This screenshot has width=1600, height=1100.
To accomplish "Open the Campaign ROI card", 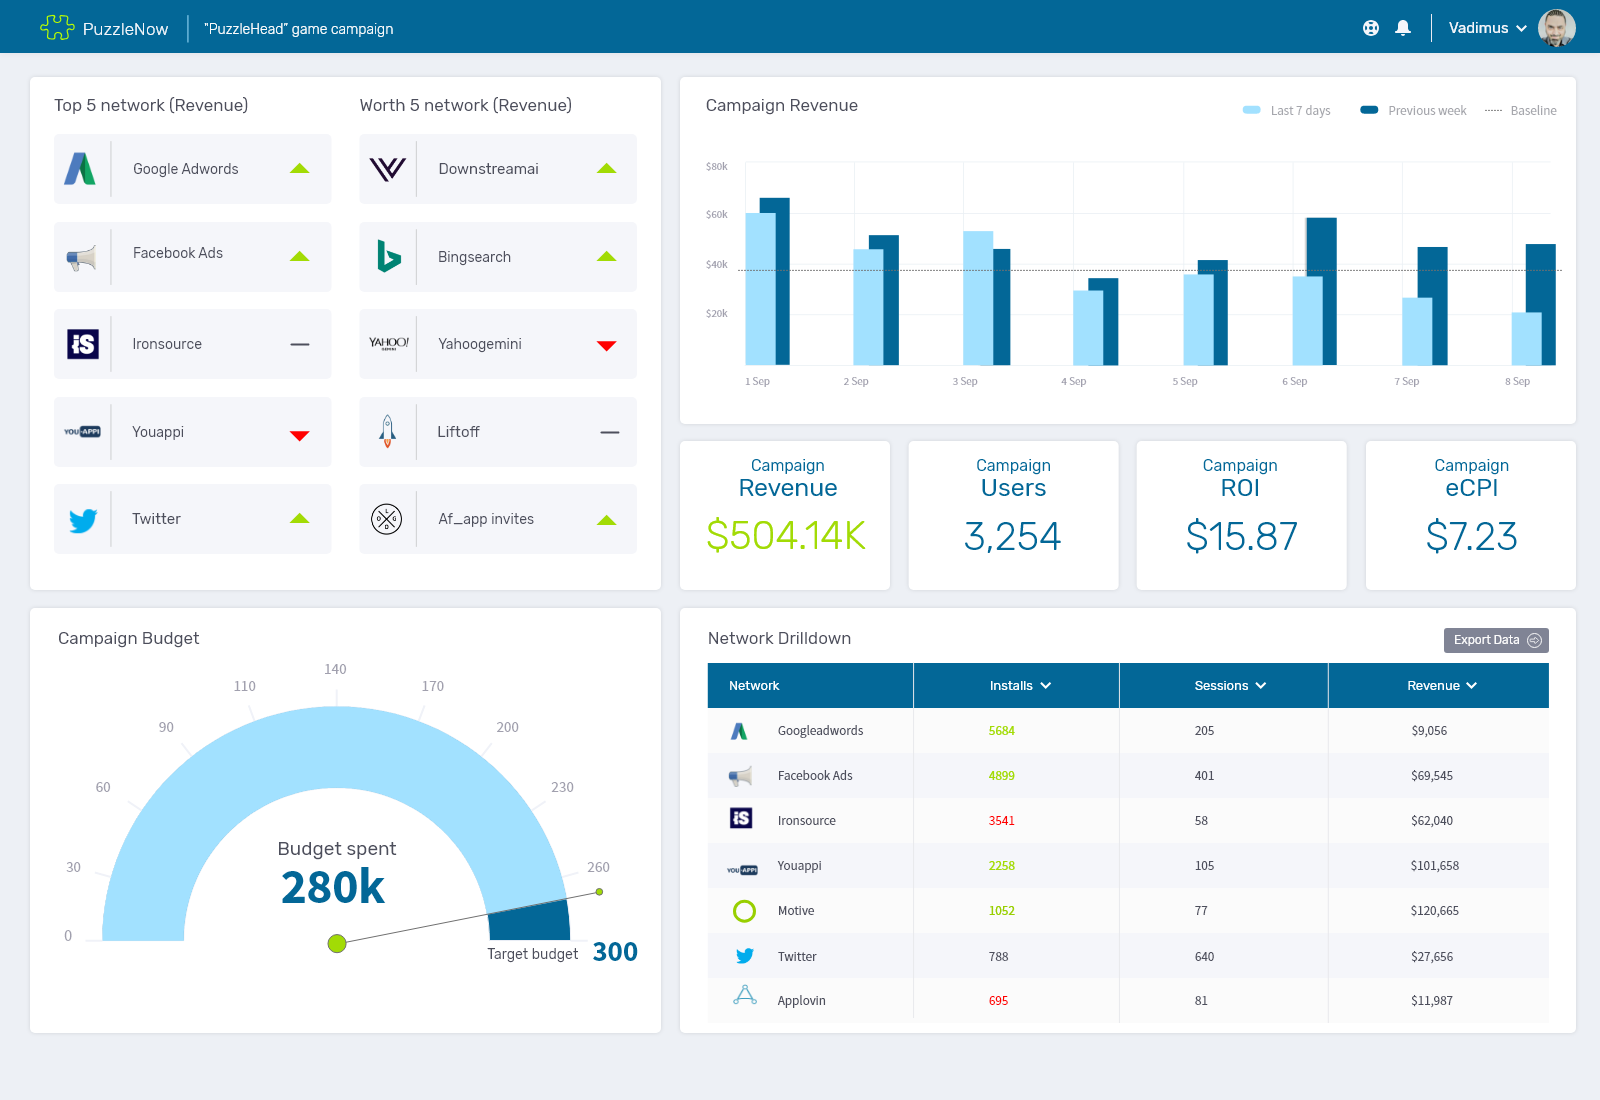I will pyautogui.click(x=1240, y=515).
